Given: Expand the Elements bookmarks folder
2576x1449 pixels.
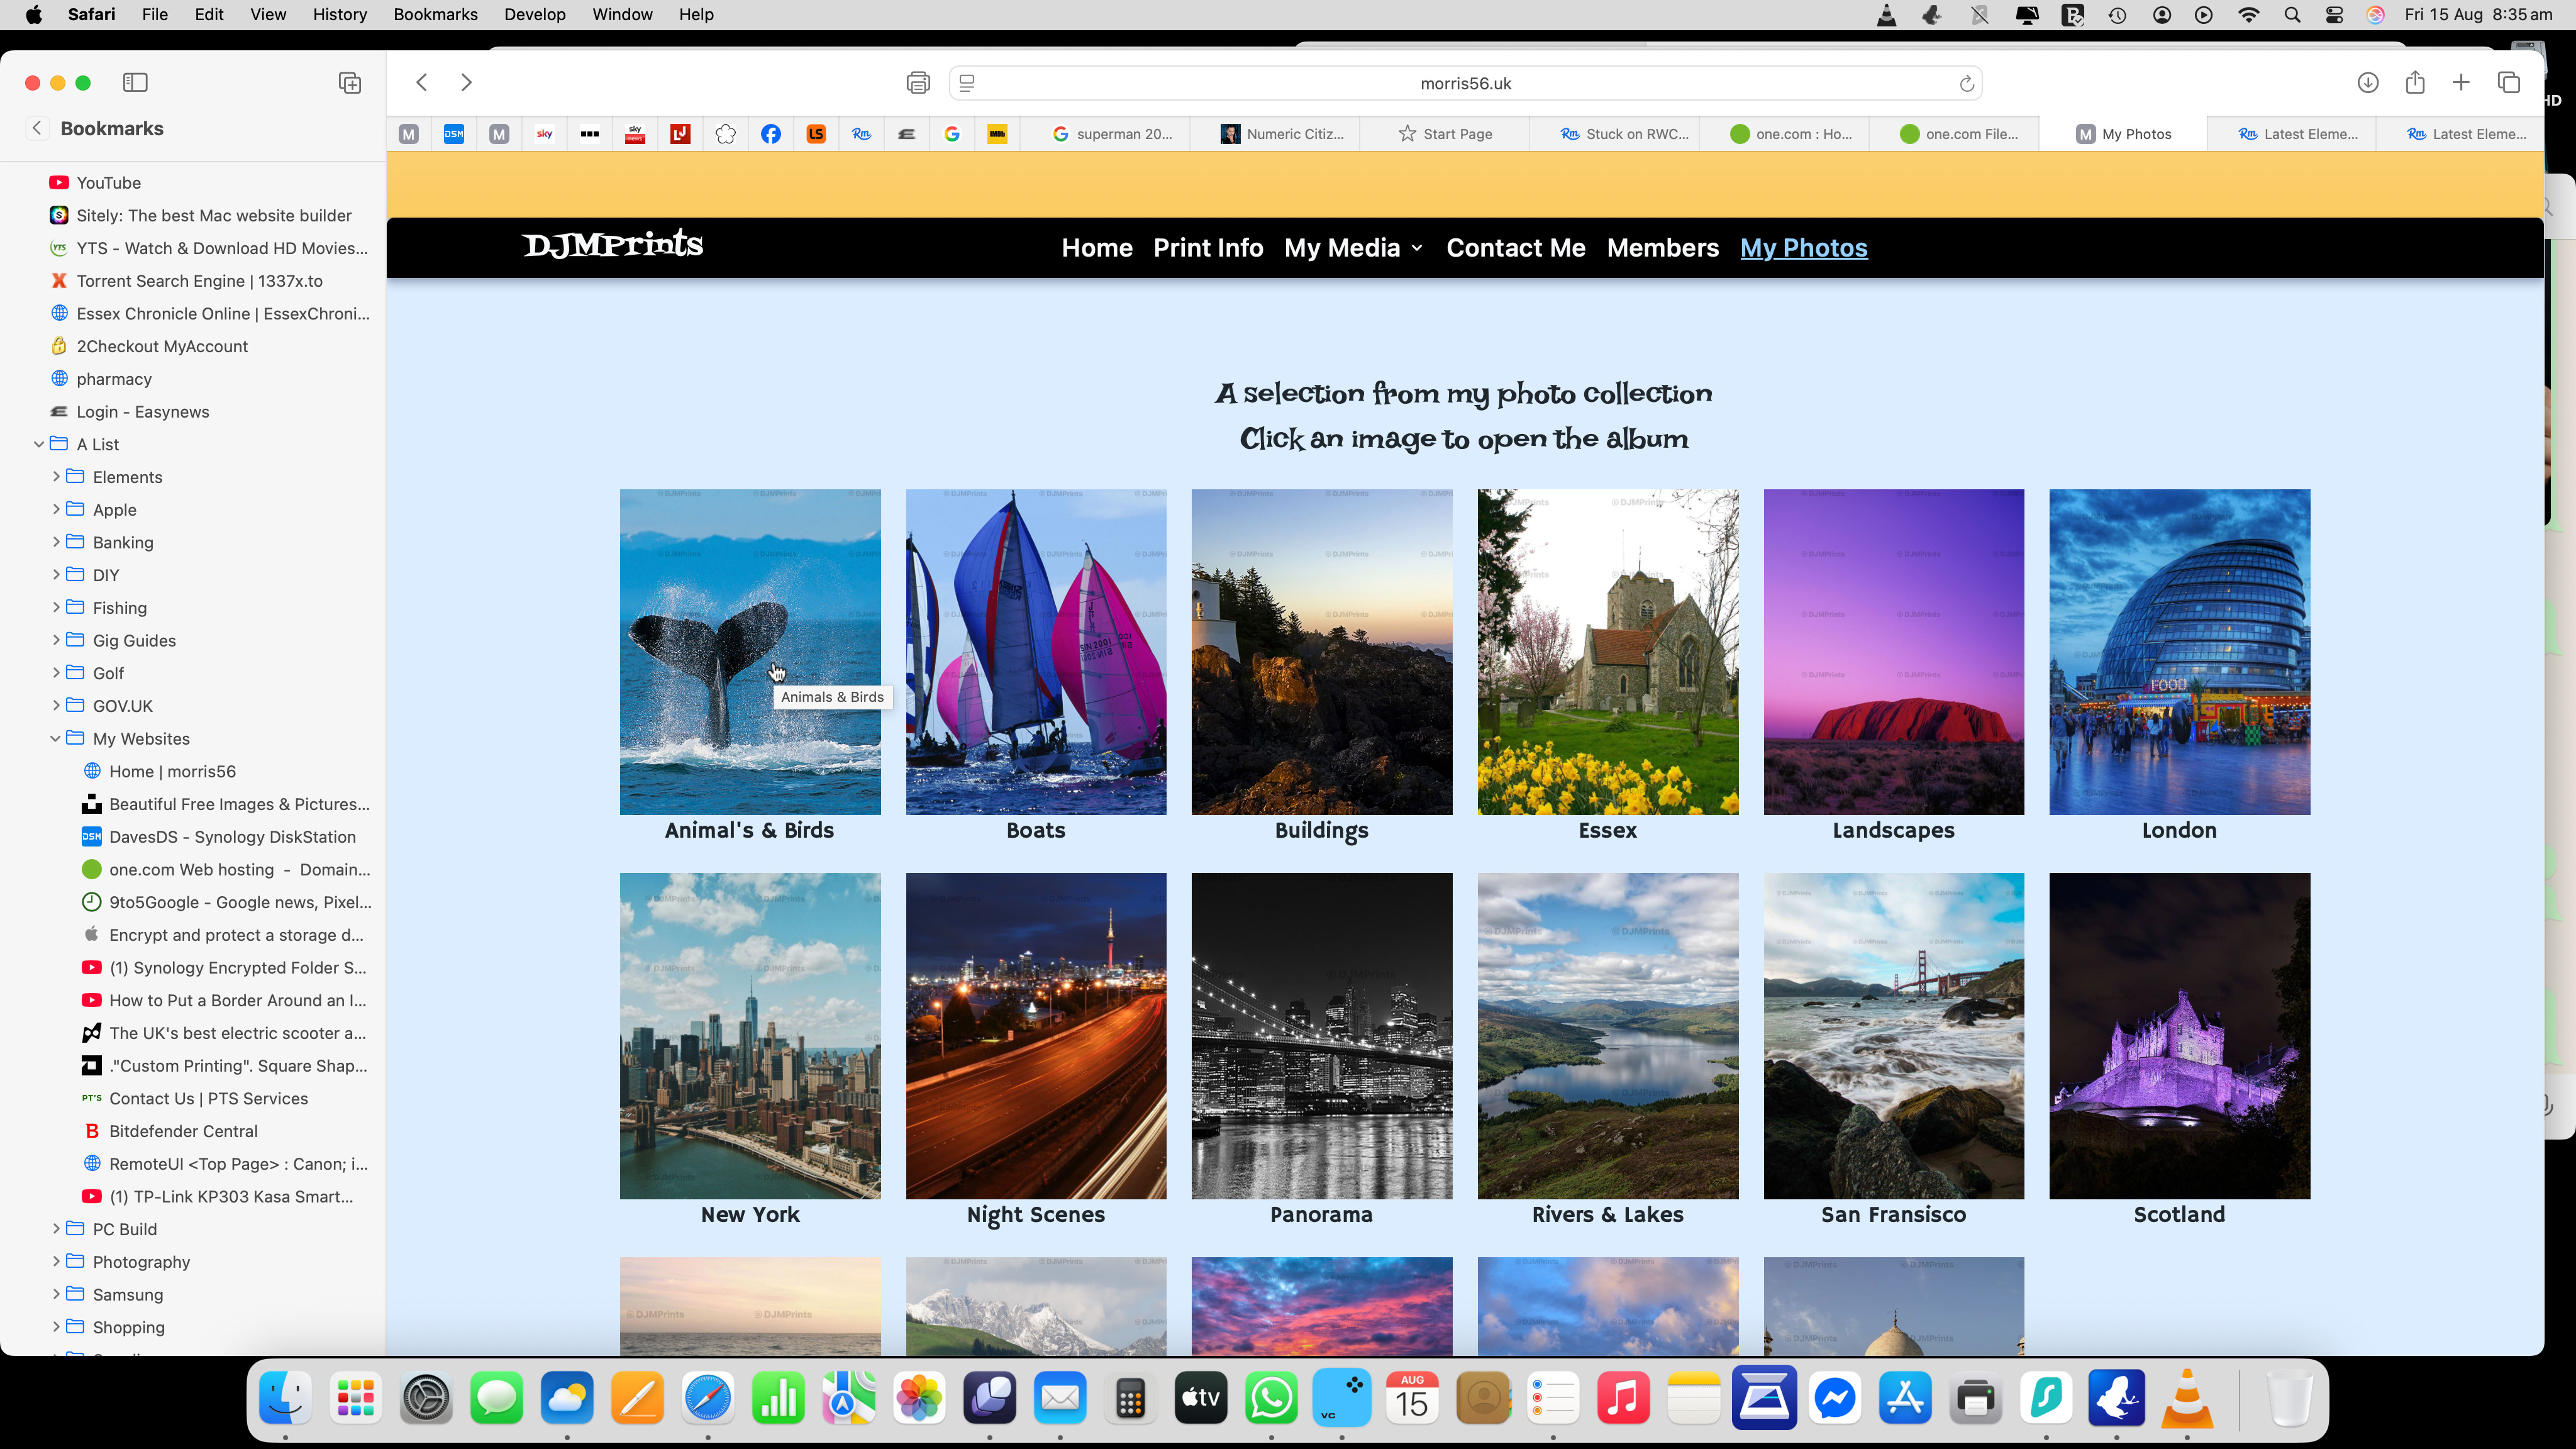Looking at the screenshot, I should (56, 477).
